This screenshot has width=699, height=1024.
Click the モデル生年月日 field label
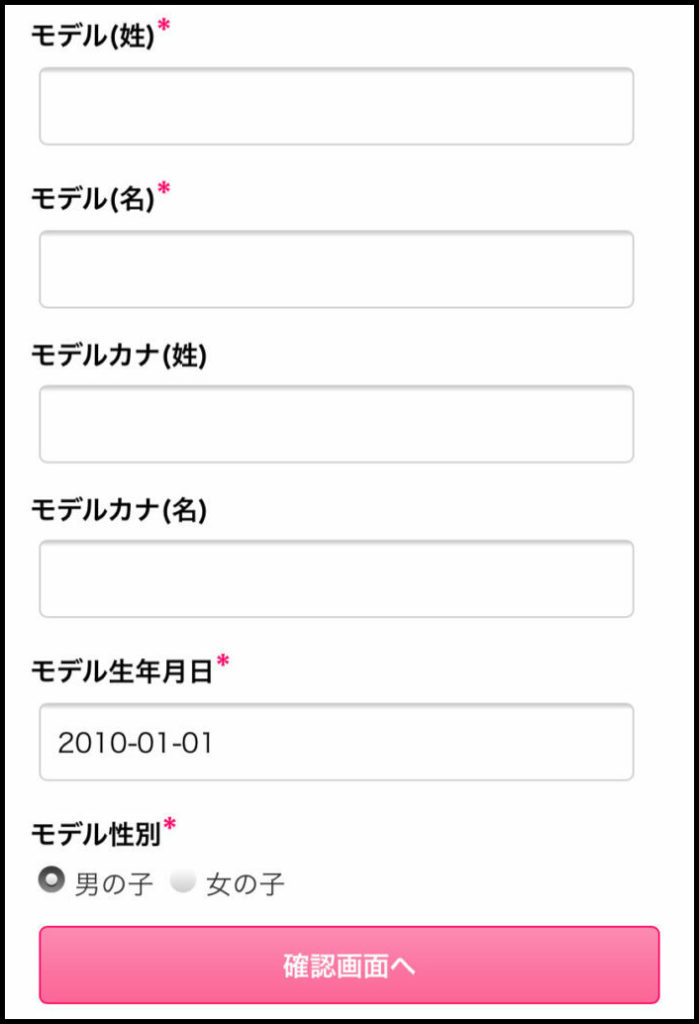coord(122,671)
